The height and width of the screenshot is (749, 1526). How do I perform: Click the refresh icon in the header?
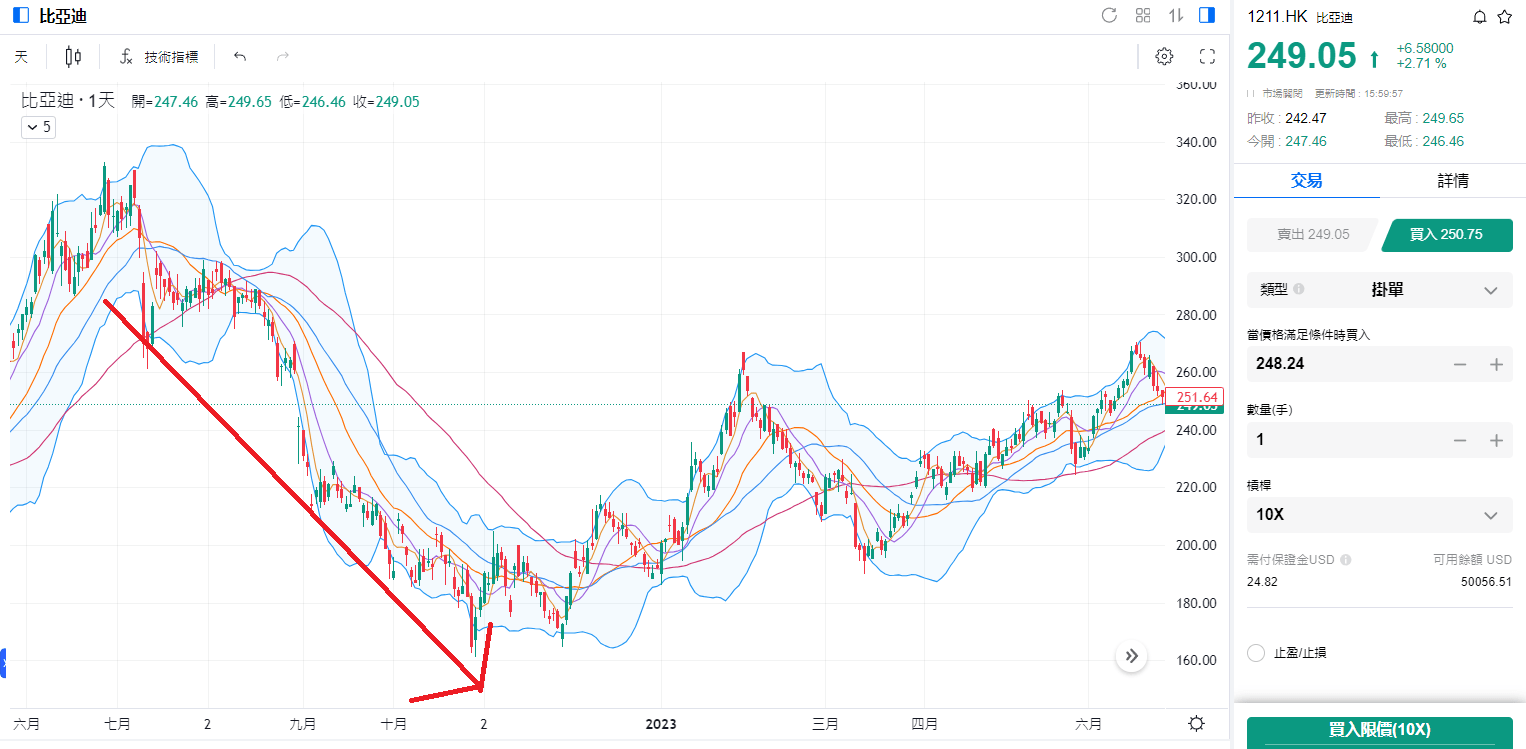[1109, 15]
